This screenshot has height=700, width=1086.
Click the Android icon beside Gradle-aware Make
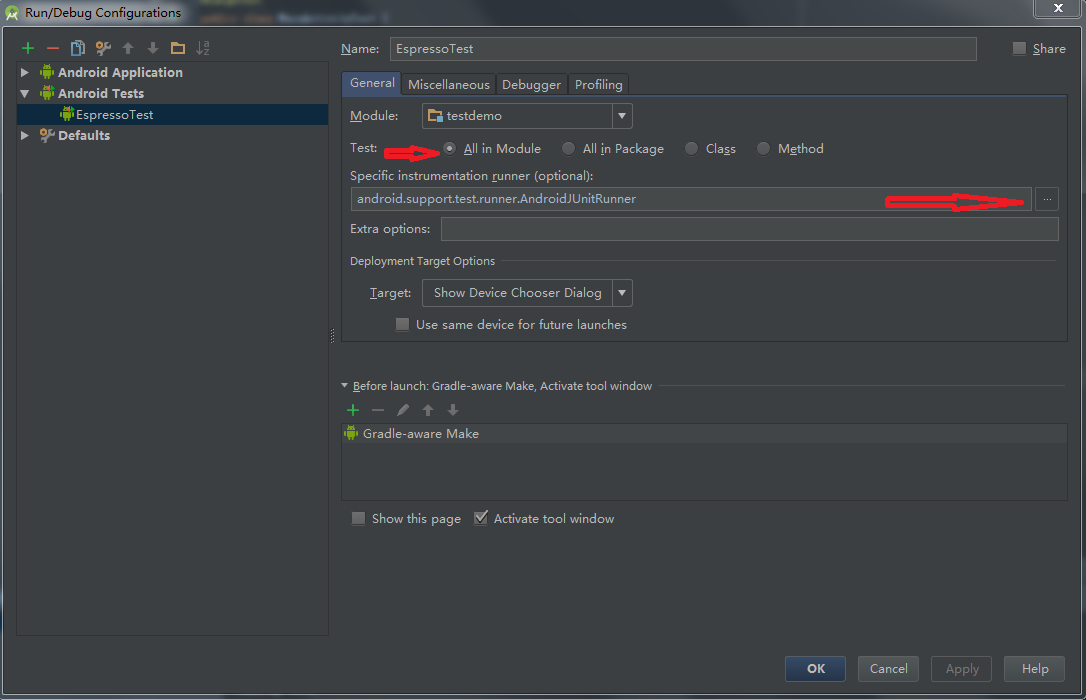(351, 433)
